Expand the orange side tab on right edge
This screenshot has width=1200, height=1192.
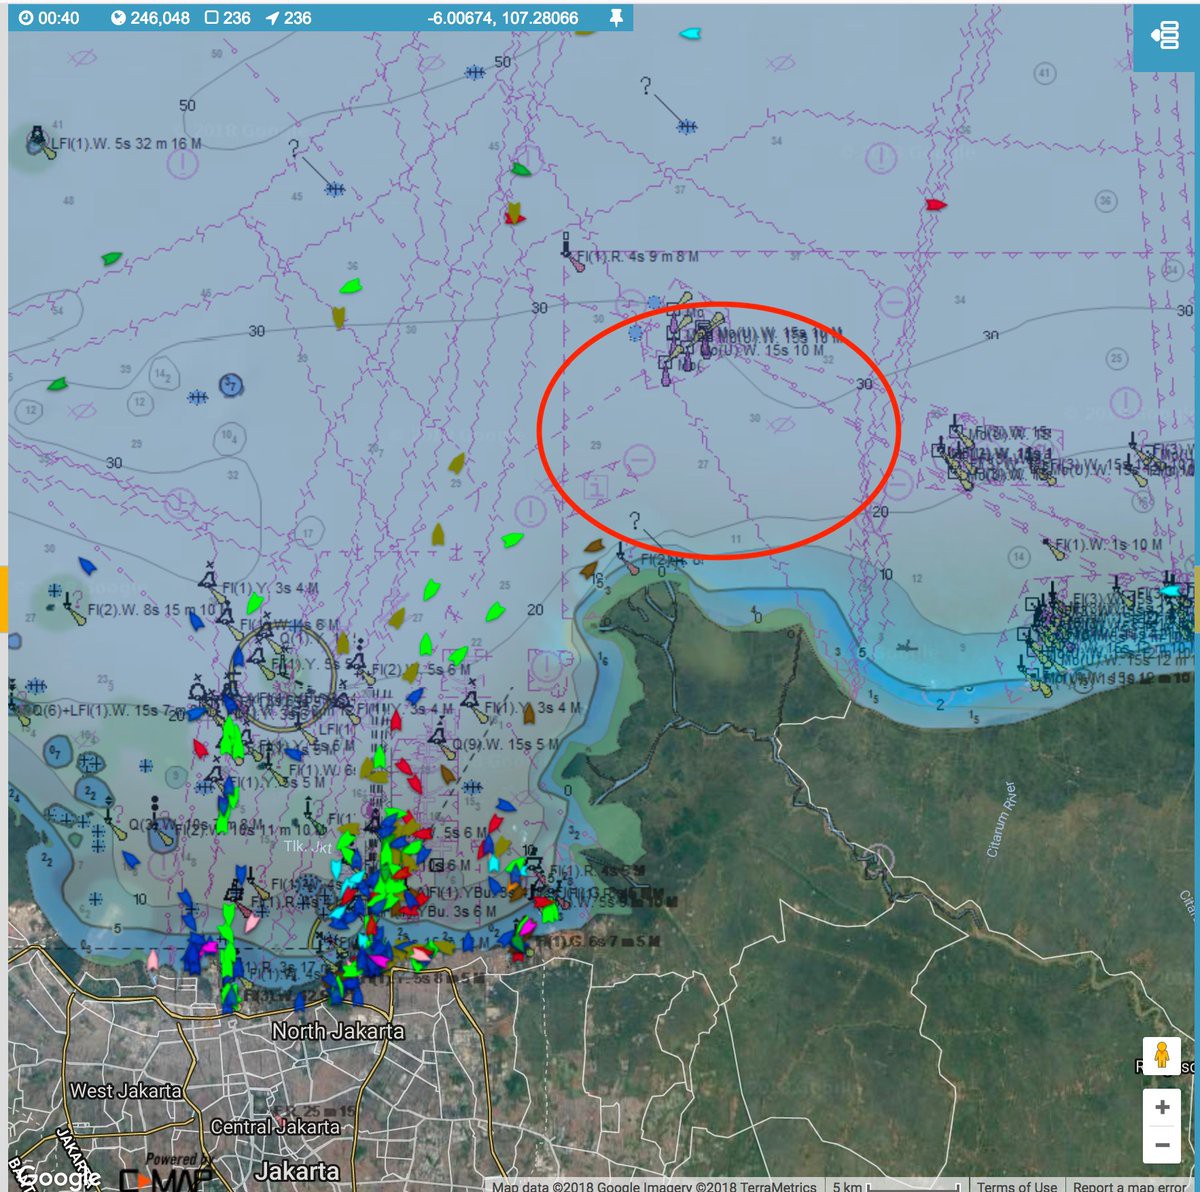pos(1196,598)
